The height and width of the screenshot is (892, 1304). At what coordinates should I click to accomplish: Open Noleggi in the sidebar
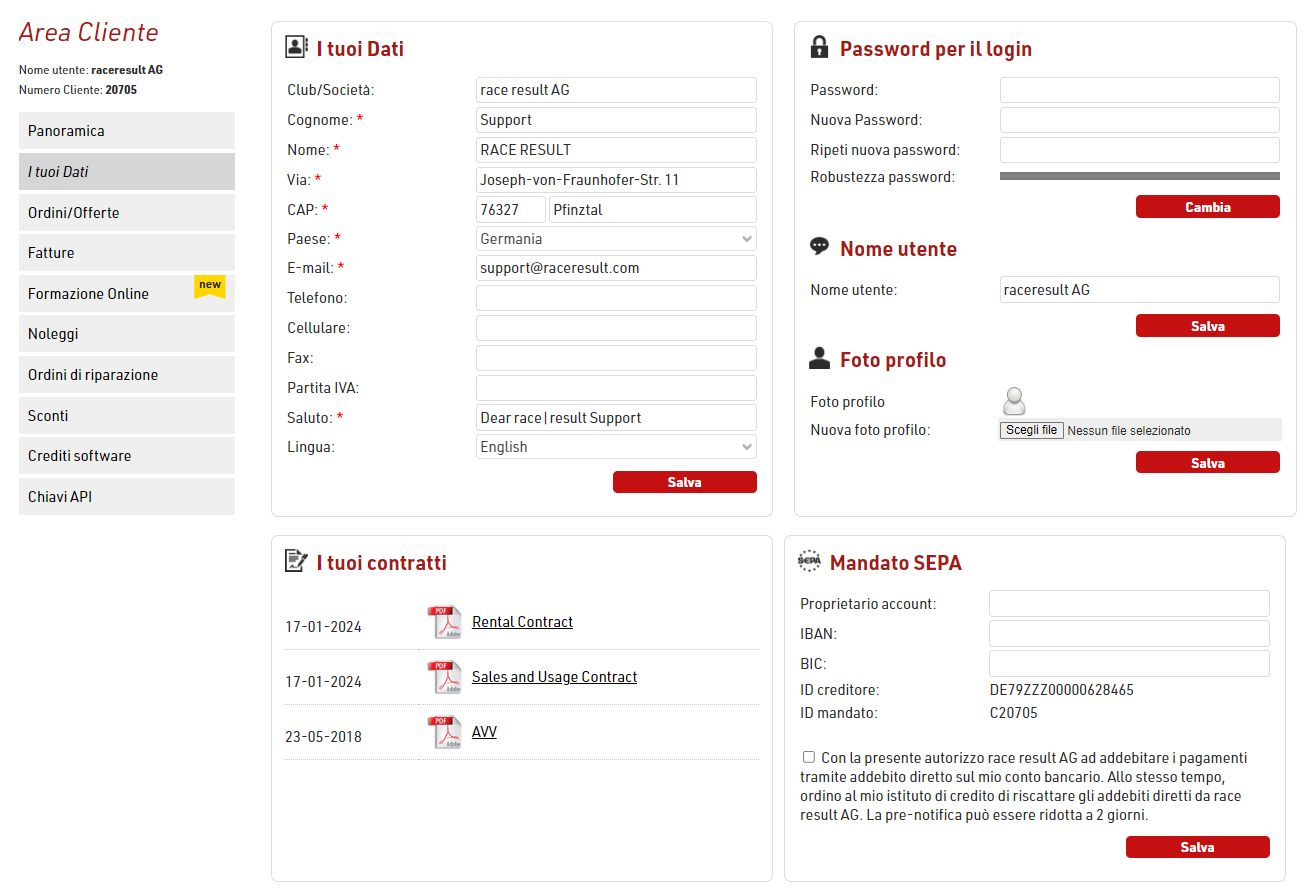click(127, 334)
